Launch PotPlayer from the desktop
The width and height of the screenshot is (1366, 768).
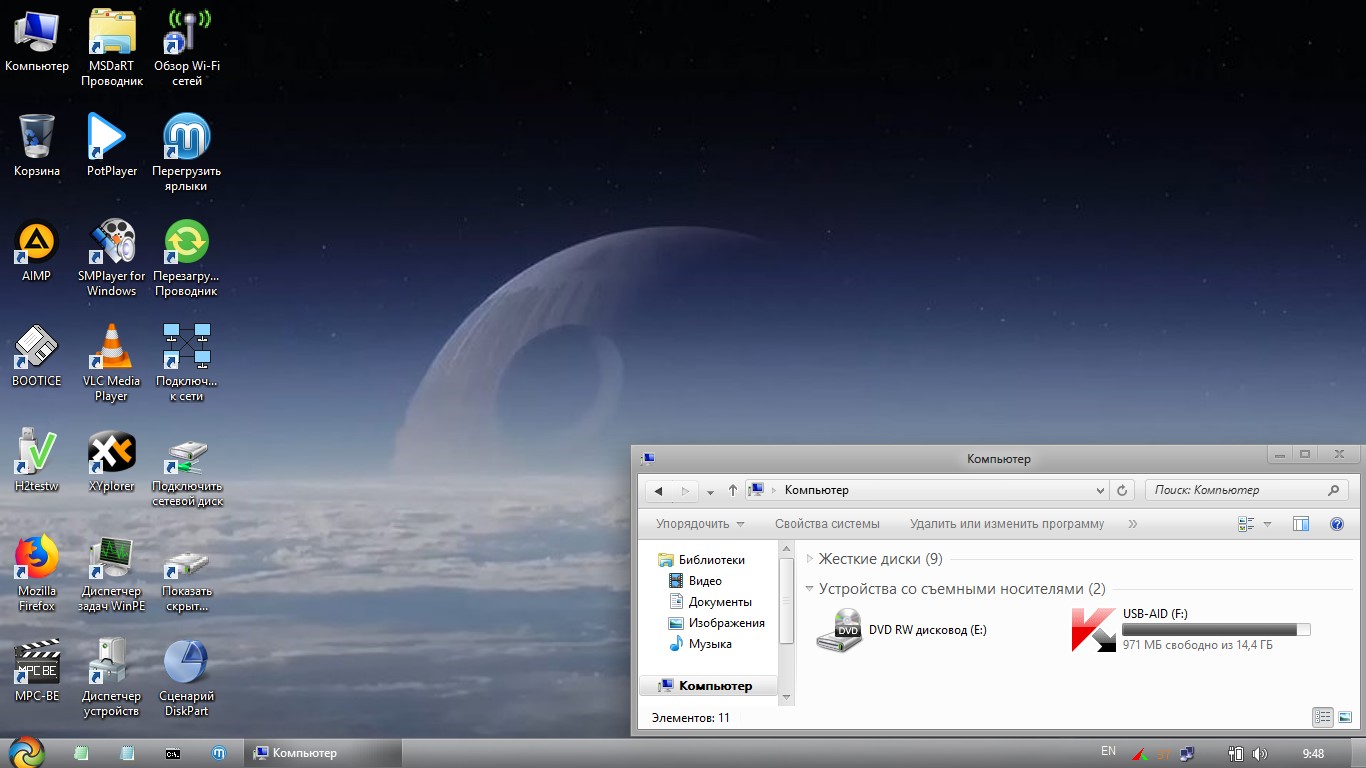pos(112,145)
